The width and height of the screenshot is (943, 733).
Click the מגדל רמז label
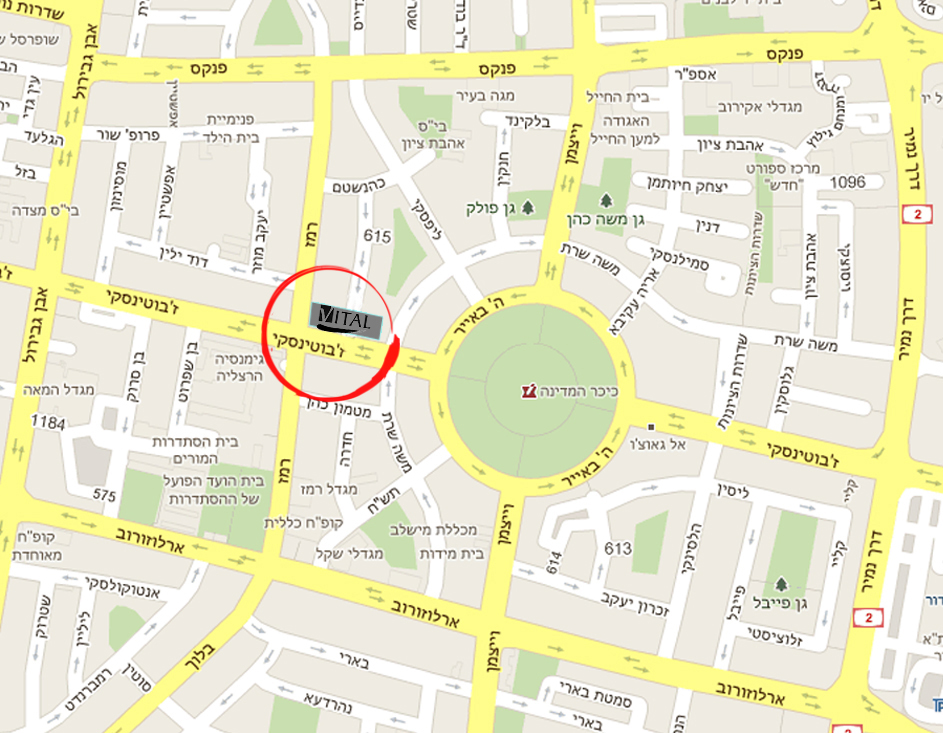[329, 489]
